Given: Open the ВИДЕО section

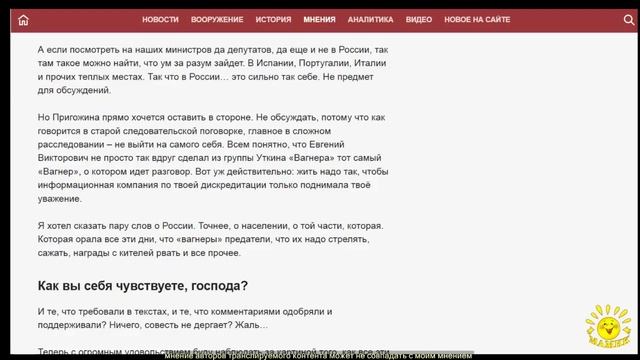Looking at the screenshot, I should [419, 20].
